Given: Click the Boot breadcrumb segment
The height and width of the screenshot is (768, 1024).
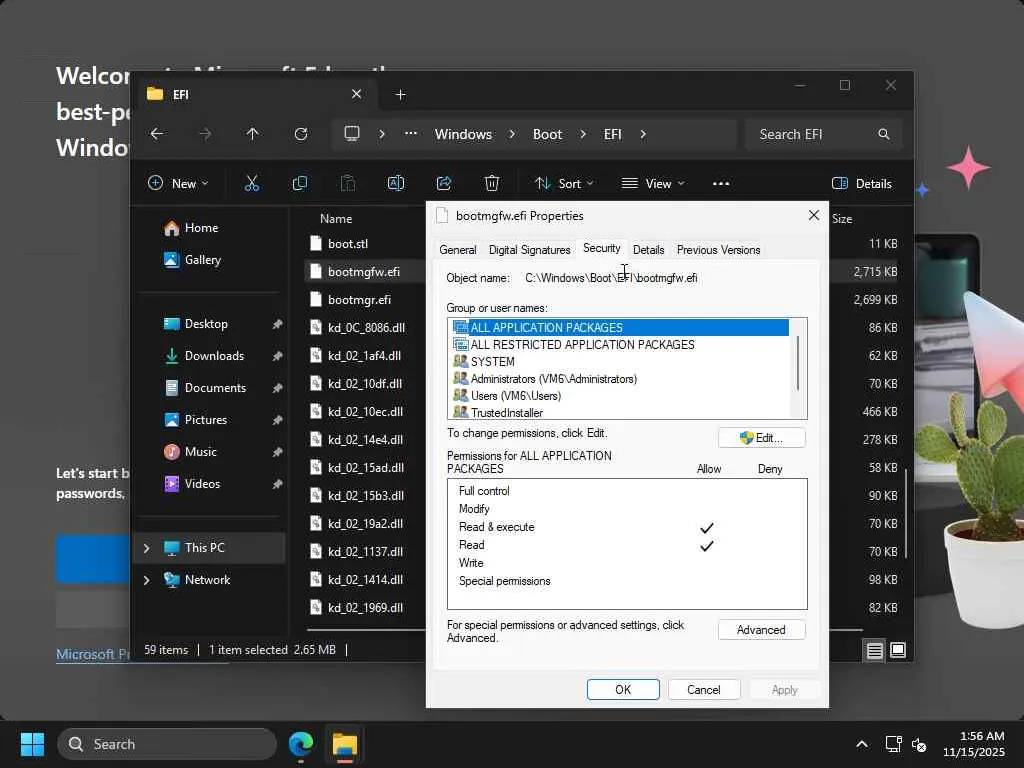Looking at the screenshot, I should pyautogui.click(x=547, y=134).
